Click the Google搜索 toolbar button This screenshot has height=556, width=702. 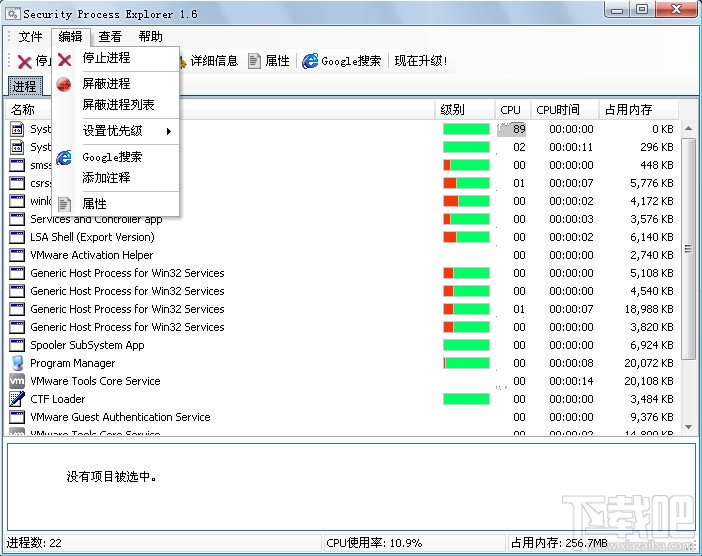click(x=342, y=61)
